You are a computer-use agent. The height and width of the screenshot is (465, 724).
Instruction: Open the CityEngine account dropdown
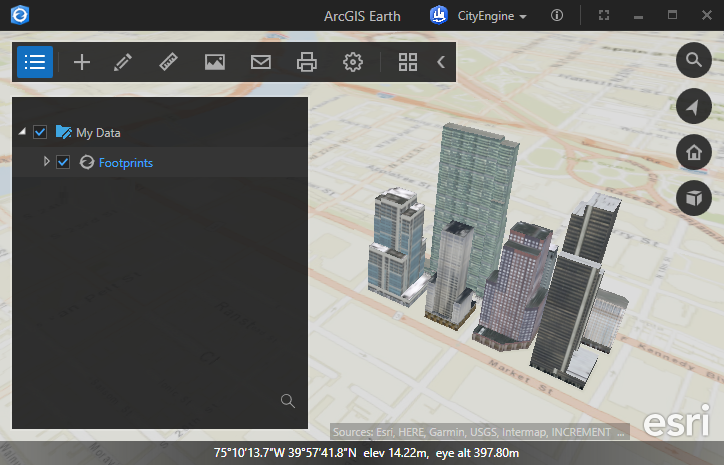478,16
